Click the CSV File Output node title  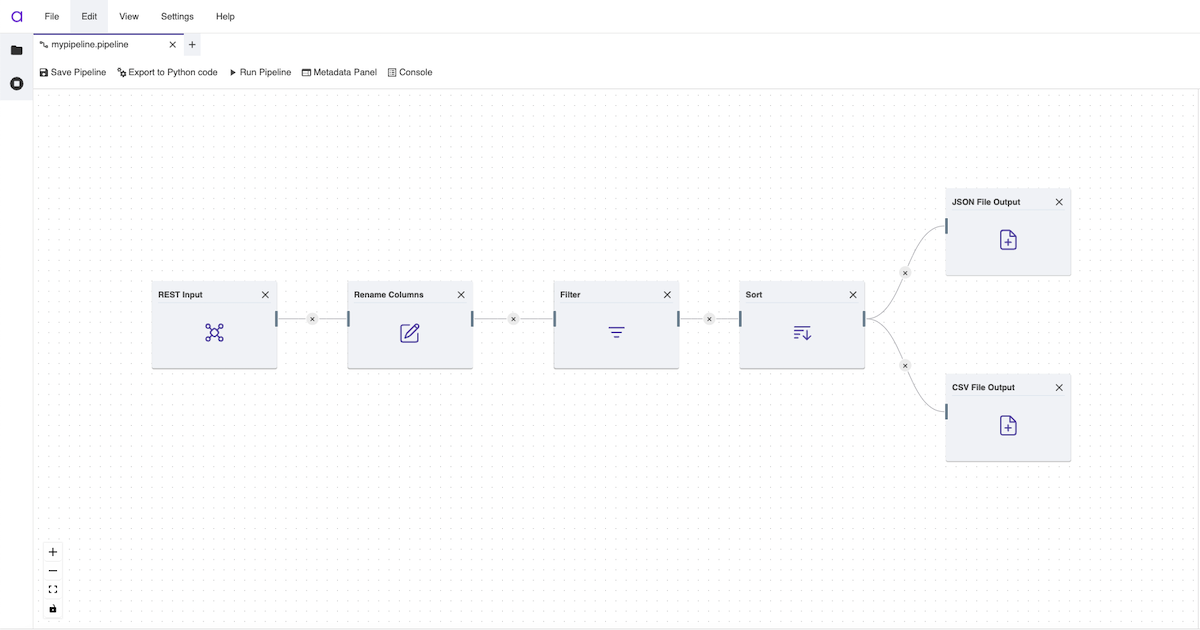click(x=983, y=388)
